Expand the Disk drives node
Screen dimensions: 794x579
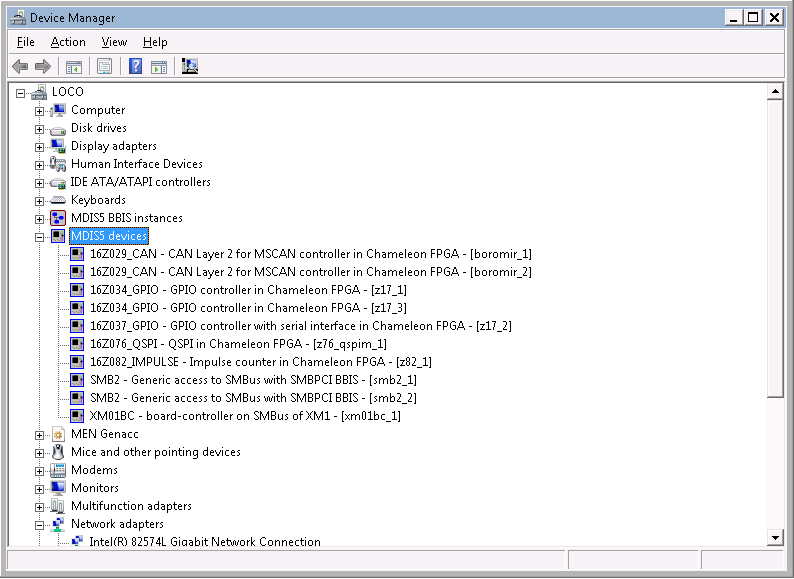[40, 128]
